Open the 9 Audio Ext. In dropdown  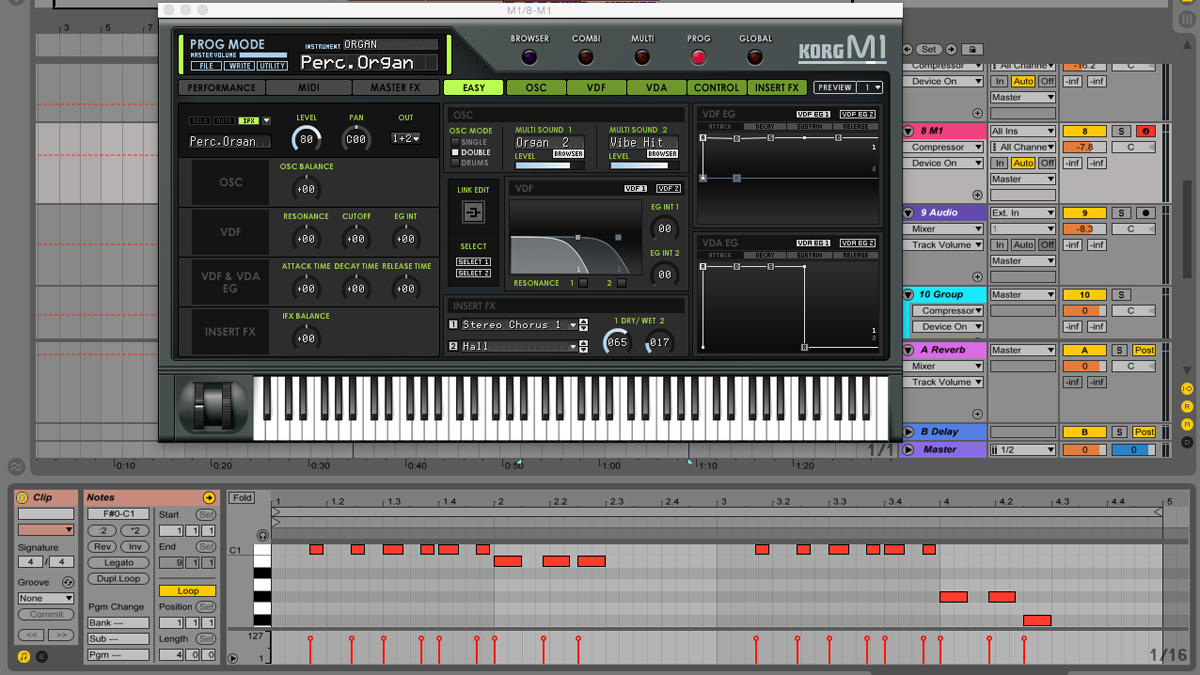click(x=1023, y=213)
